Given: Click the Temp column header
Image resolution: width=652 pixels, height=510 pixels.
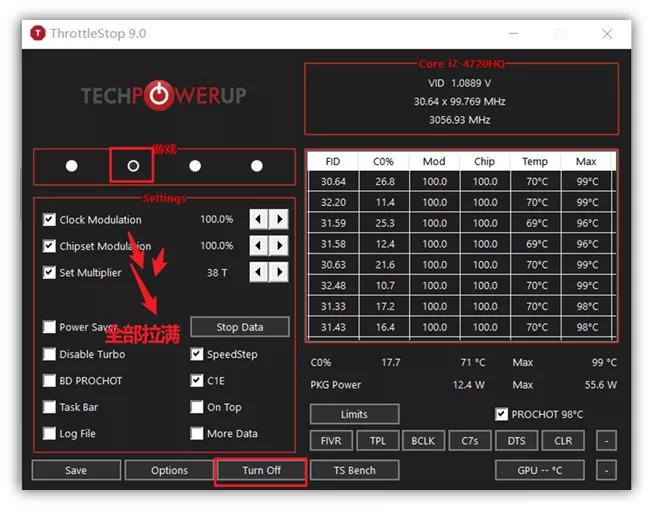Looking at the screenshot, I should 535,161.
